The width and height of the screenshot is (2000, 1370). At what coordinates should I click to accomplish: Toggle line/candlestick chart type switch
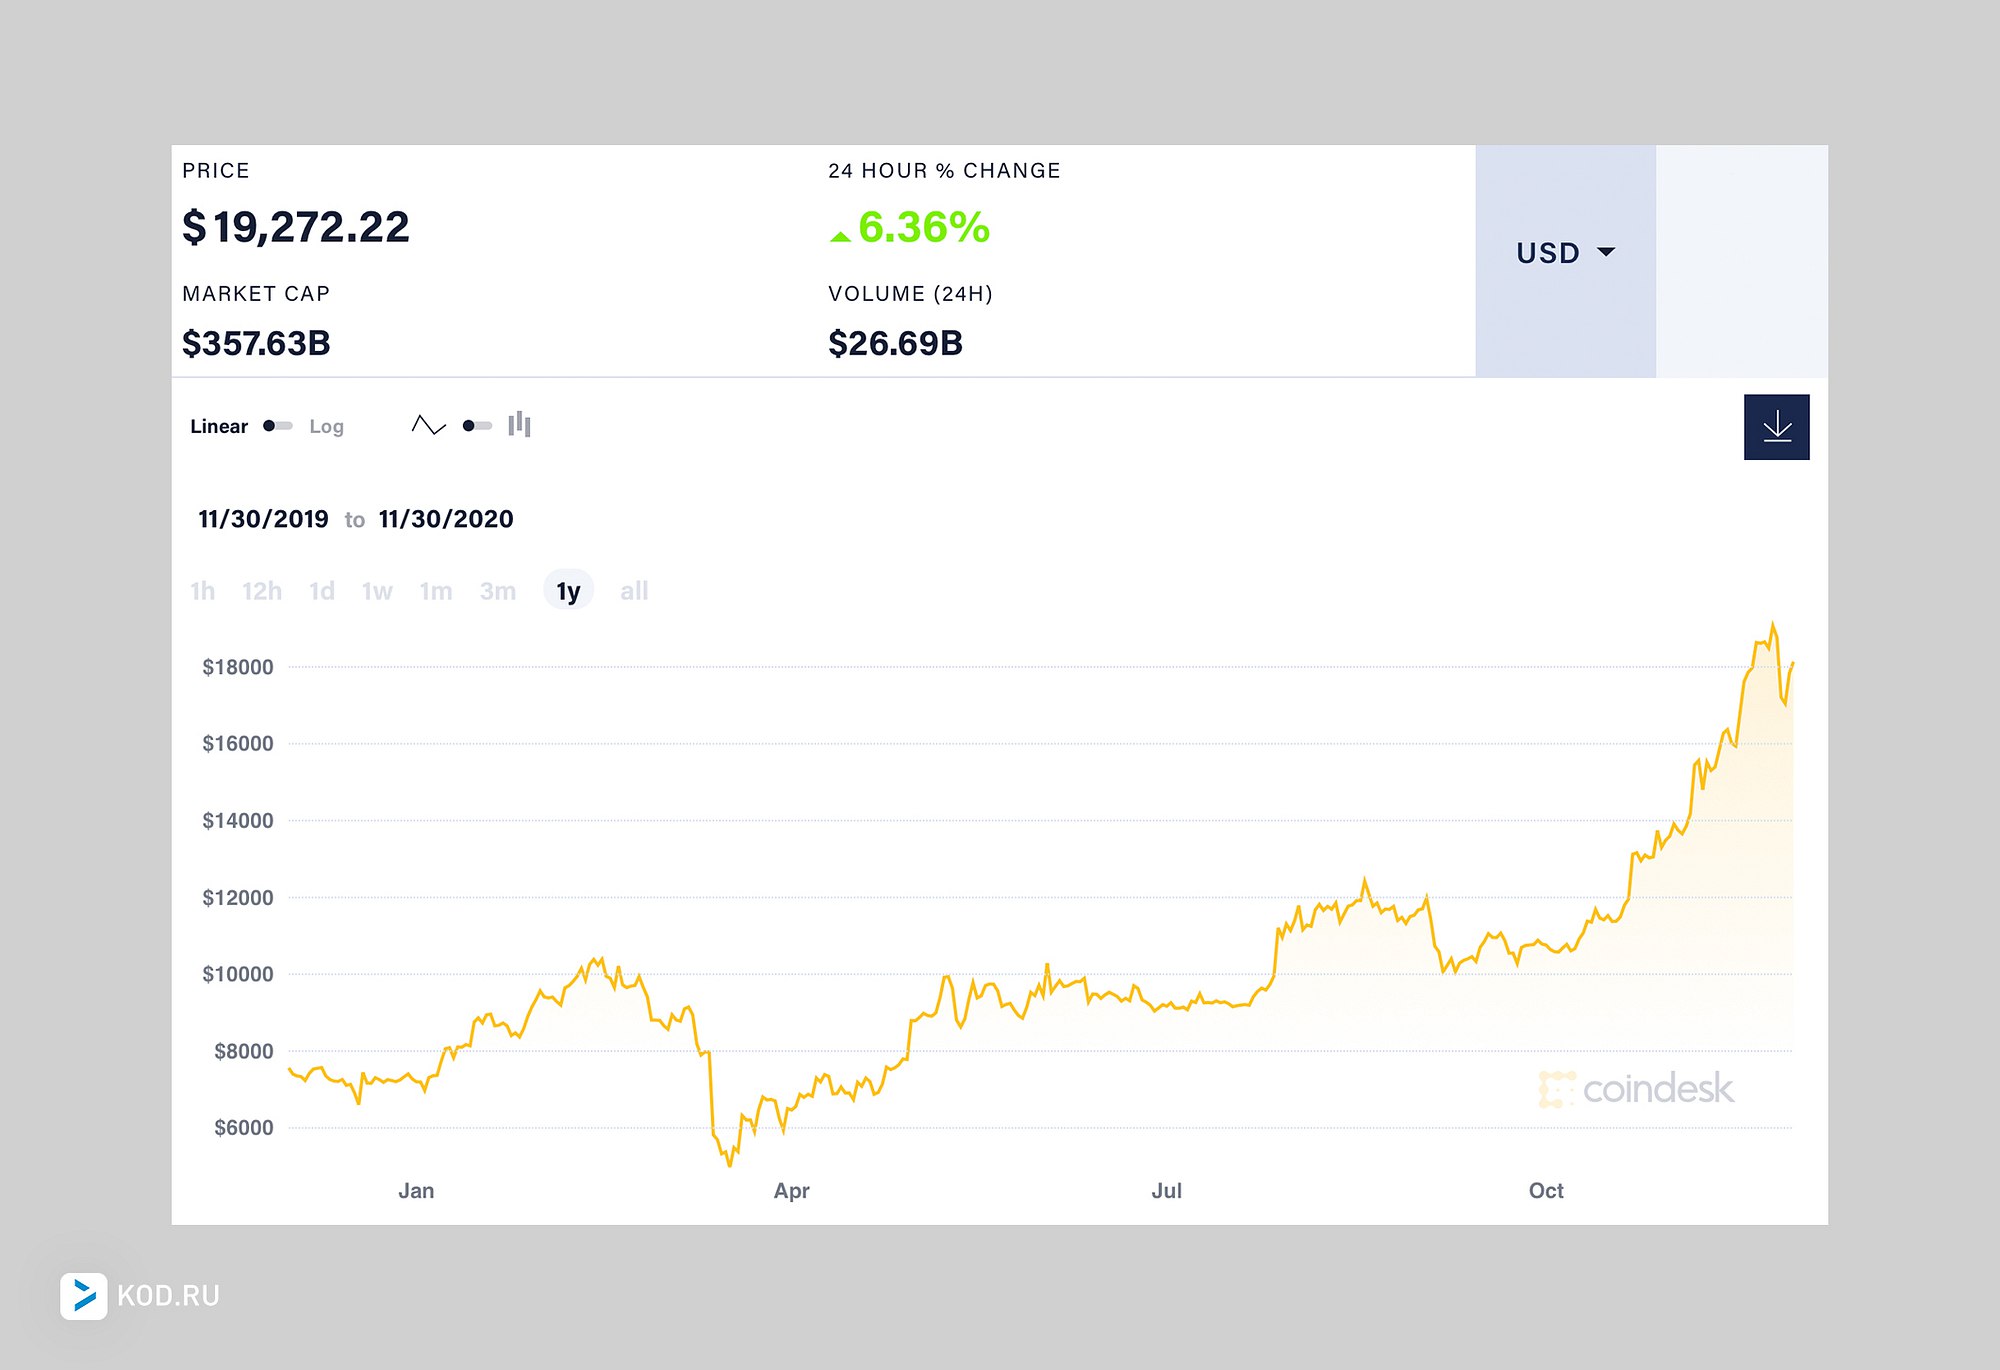477,426
